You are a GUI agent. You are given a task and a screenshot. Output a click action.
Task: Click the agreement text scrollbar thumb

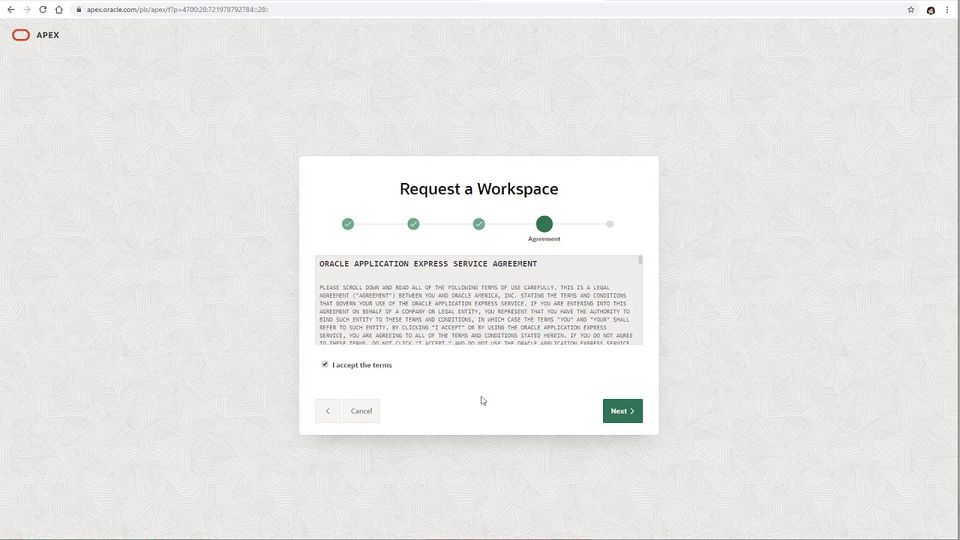click(640, 260)
